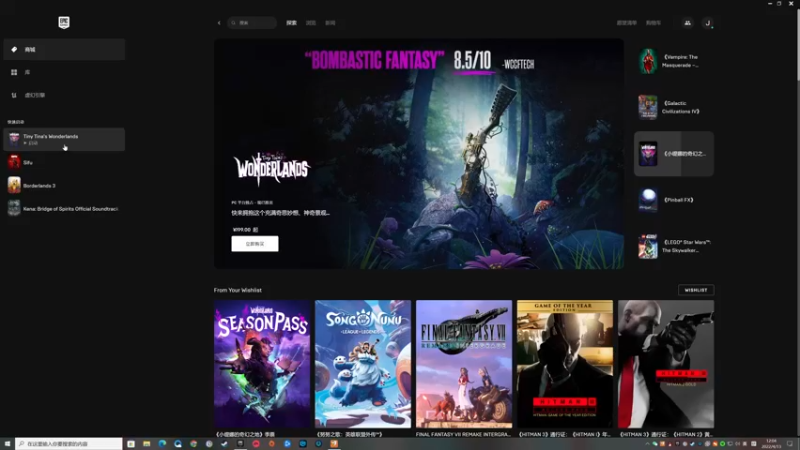Open the Wonderlands Season Pass card
Viewport: 800px width, 450px height.
tap(262, 364)
